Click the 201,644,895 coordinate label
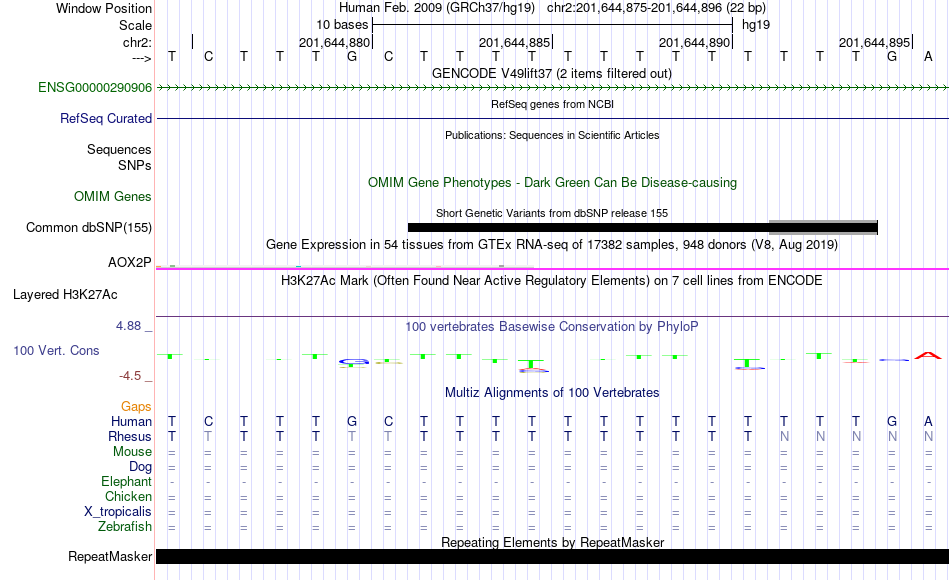The width and height of the screenshot is (950, 580). [874, 42]
